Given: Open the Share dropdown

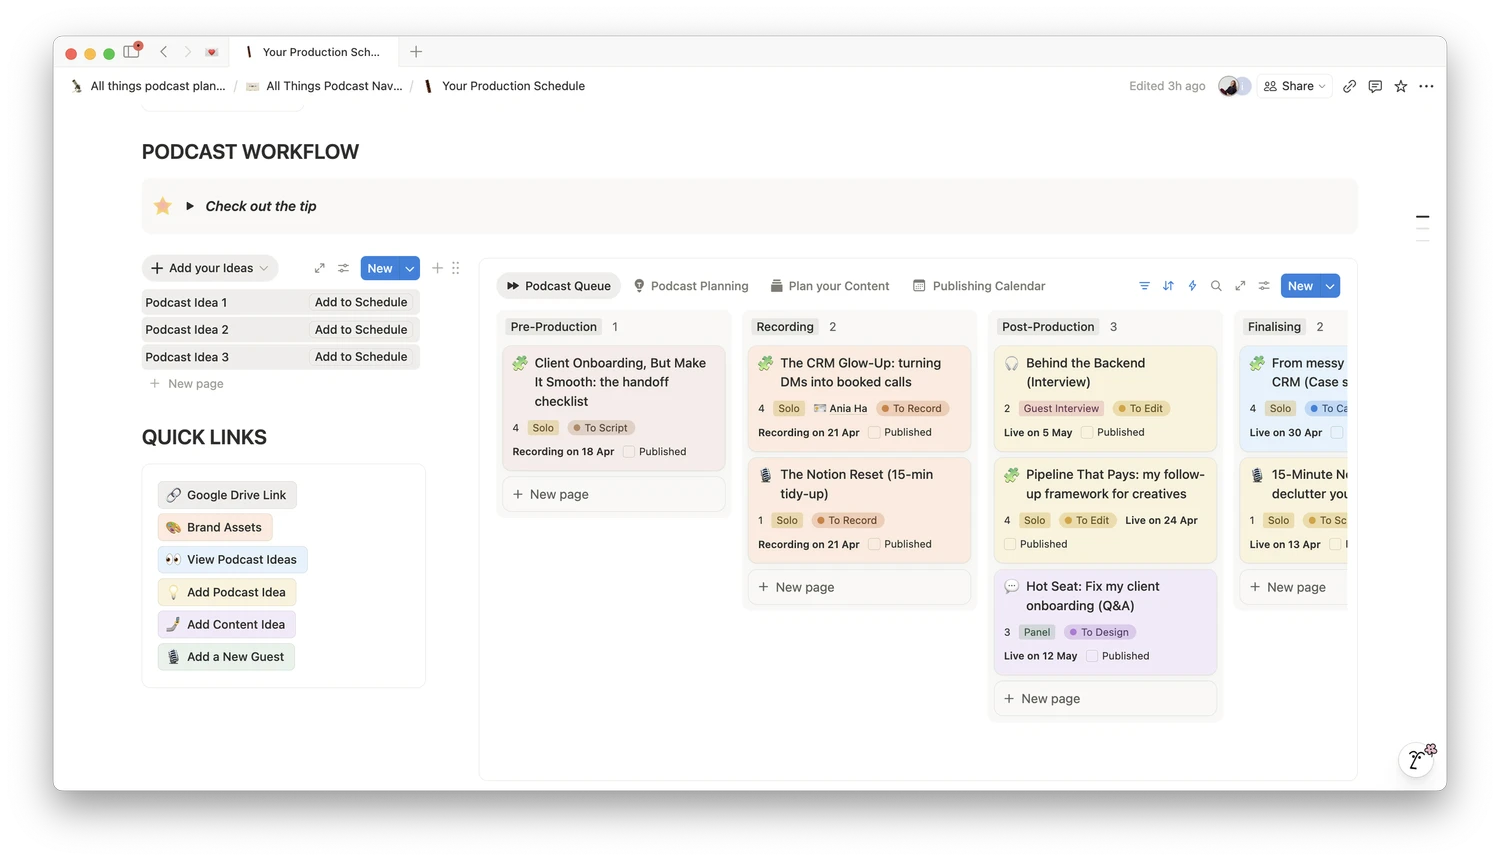Looking at the screenshot, I should pos(1295,86).
